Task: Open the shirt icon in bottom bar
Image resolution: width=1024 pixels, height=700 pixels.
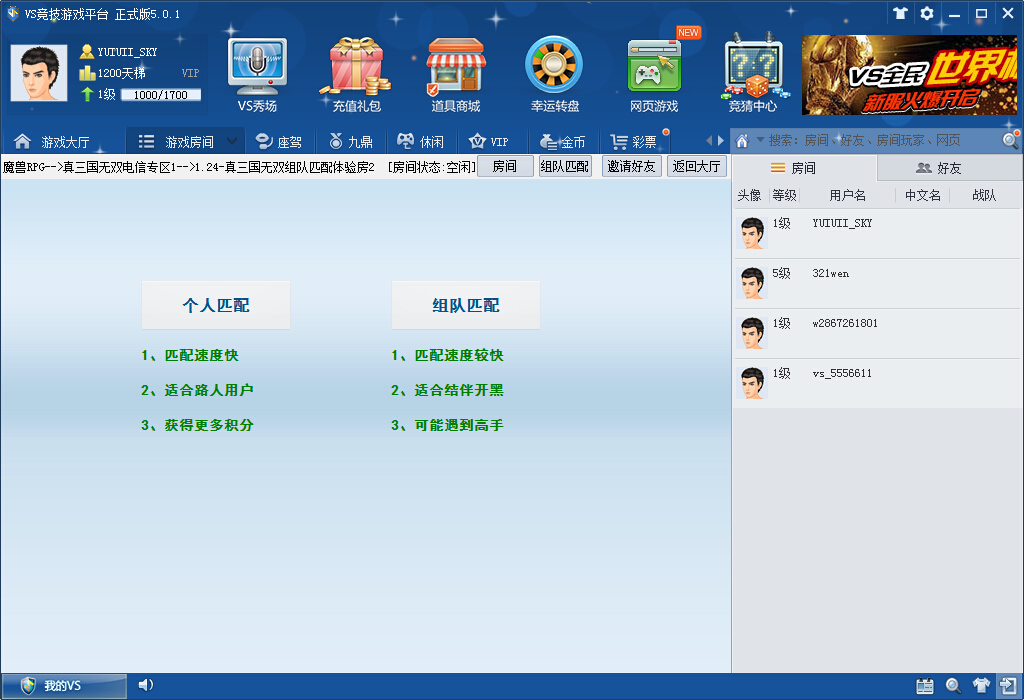Action: pyautogui.click(x=981, y=685)
